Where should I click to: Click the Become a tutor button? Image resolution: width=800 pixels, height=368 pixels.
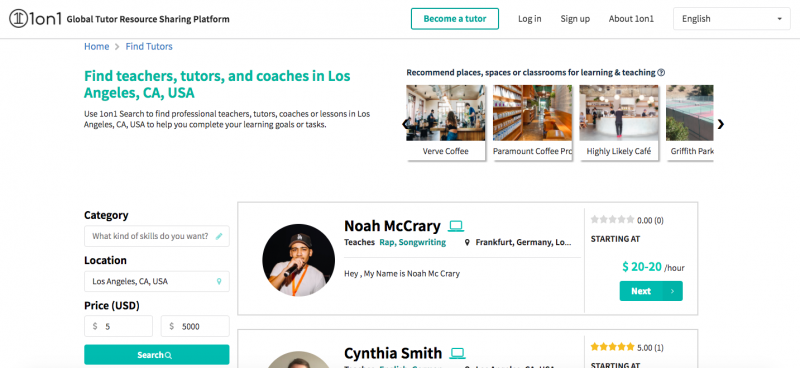tap(455, 19)
